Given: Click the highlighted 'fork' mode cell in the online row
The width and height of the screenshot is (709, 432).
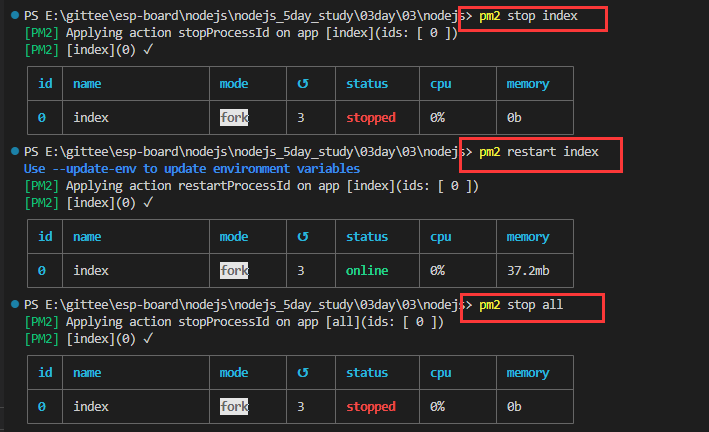Looking at the screenshot, I should (x=234, y=271).
